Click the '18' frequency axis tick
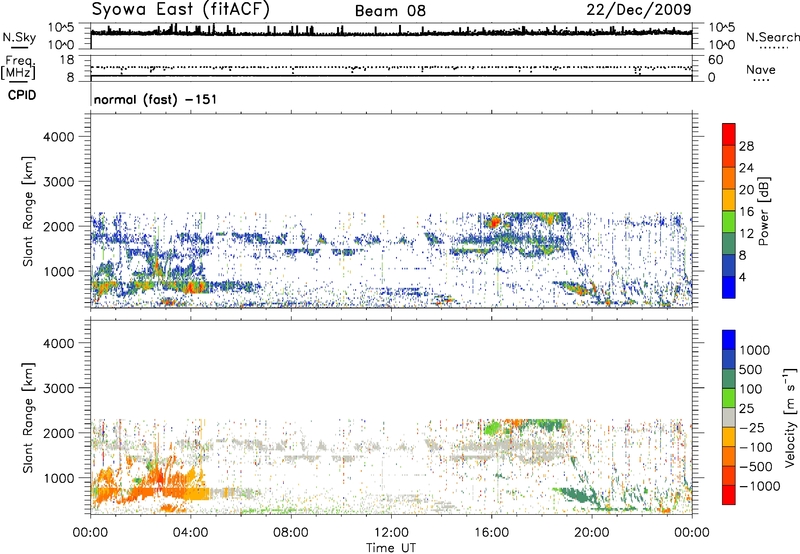800x554 pixels. pos(67,60)
